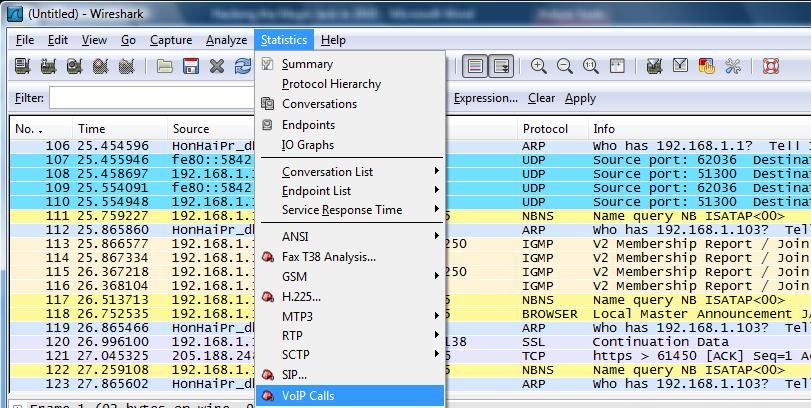Click the Filter: label button

click(29, 98)
